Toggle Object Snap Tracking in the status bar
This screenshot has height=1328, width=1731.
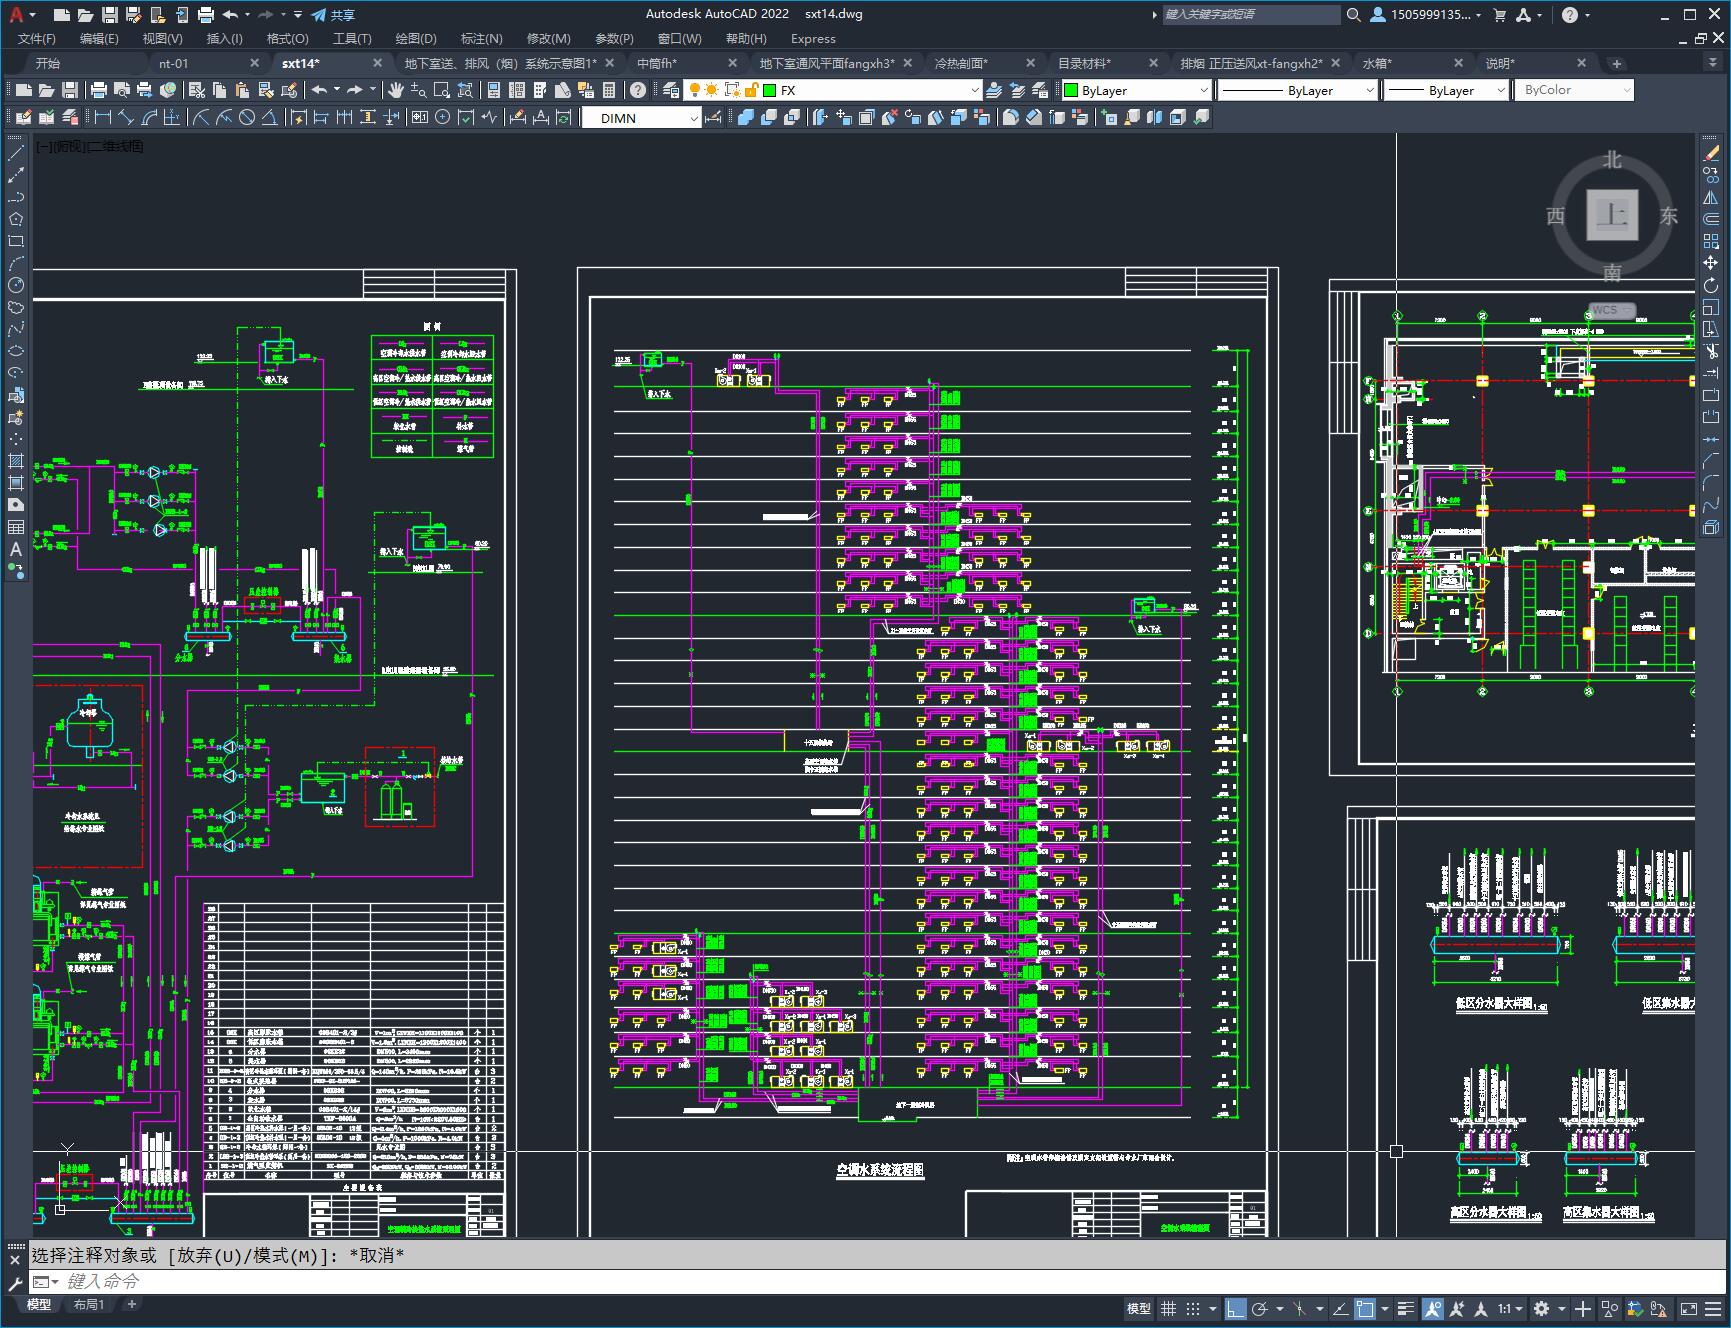pos(1342,1308)
